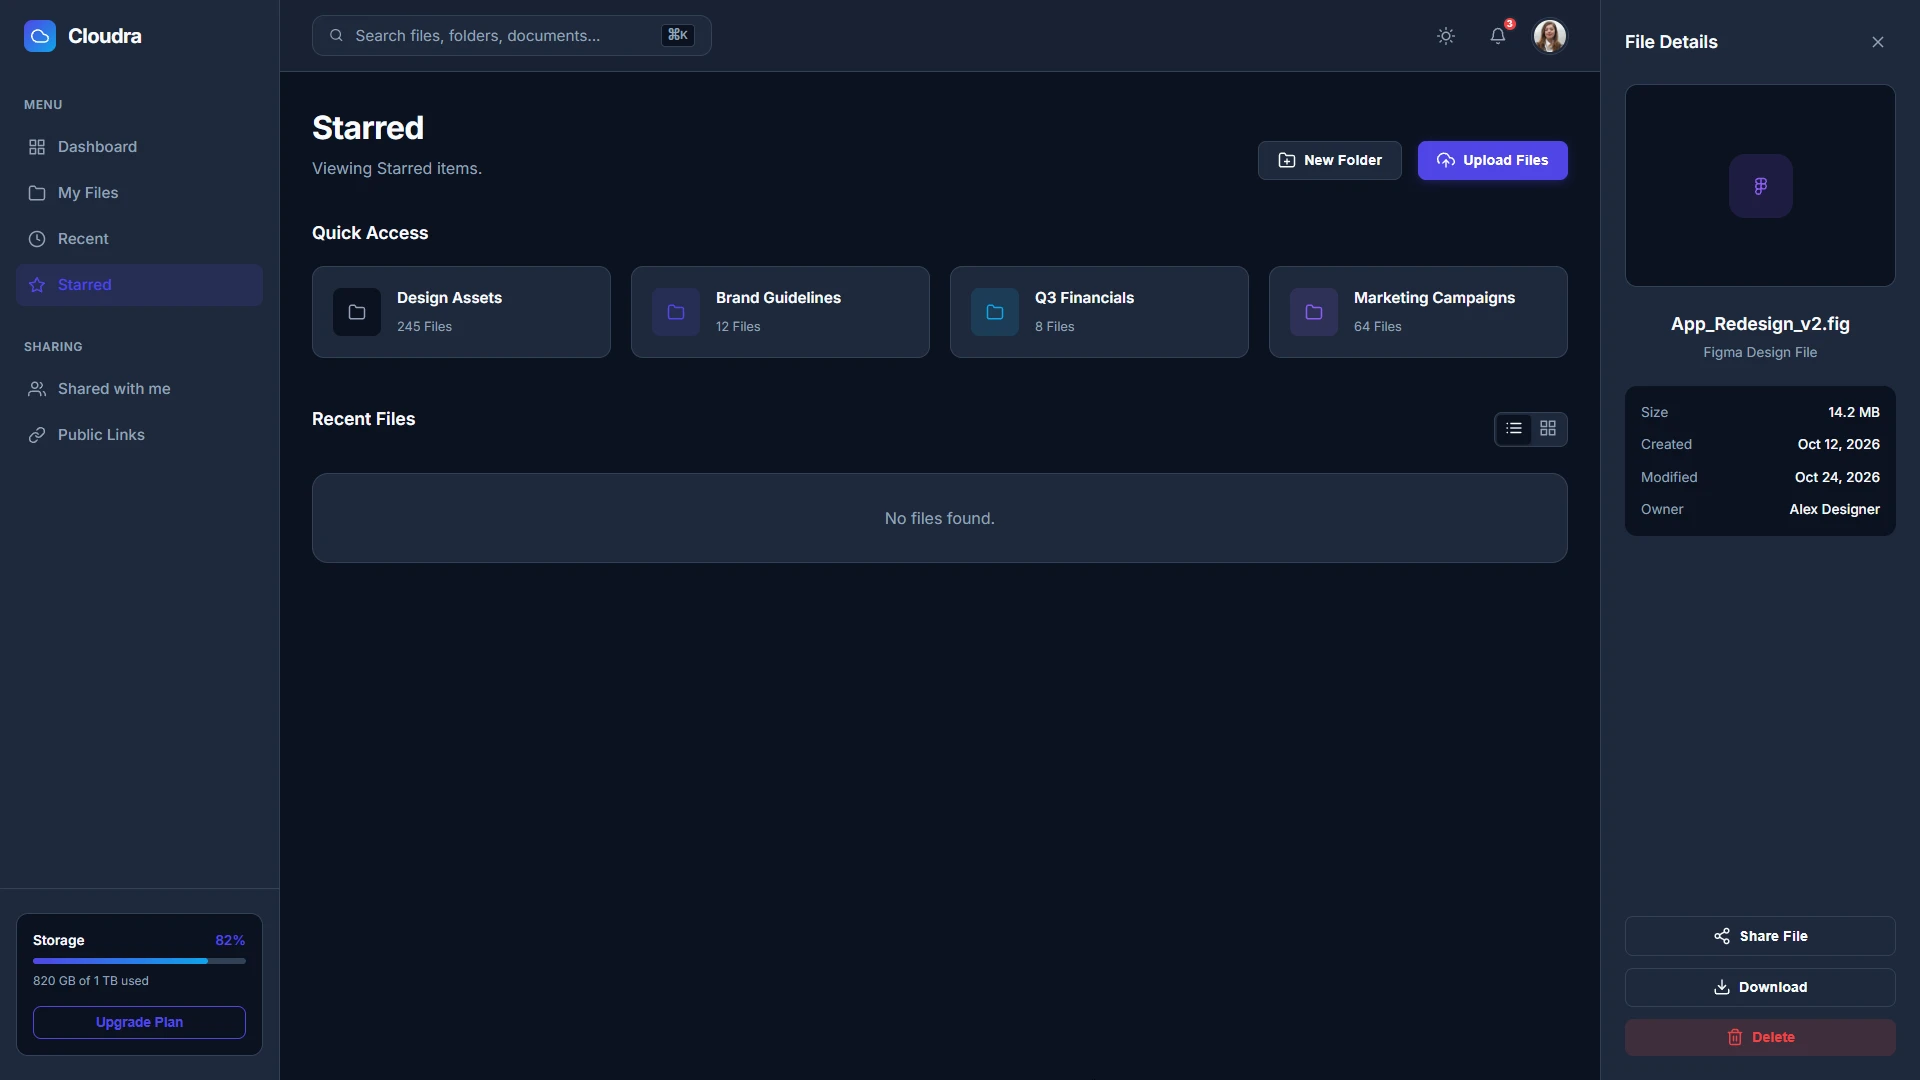Click the Upload Files button
1920x1080 pixels.
tap(1493, 160)
